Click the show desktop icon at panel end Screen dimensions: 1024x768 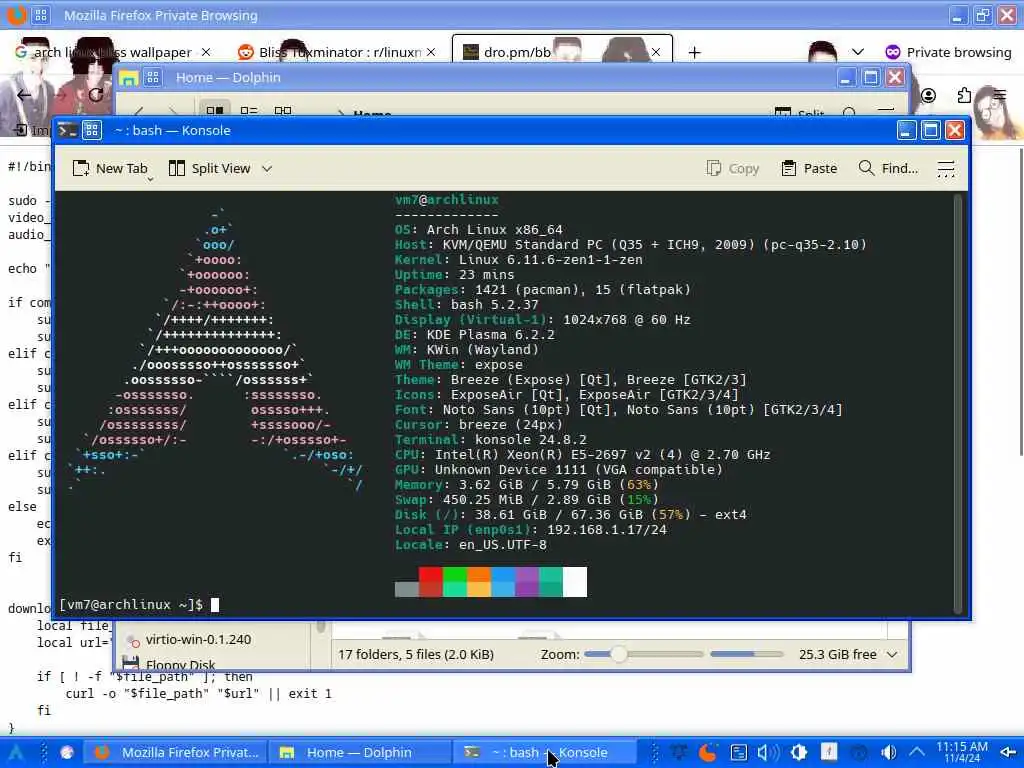click(1008, 752)
